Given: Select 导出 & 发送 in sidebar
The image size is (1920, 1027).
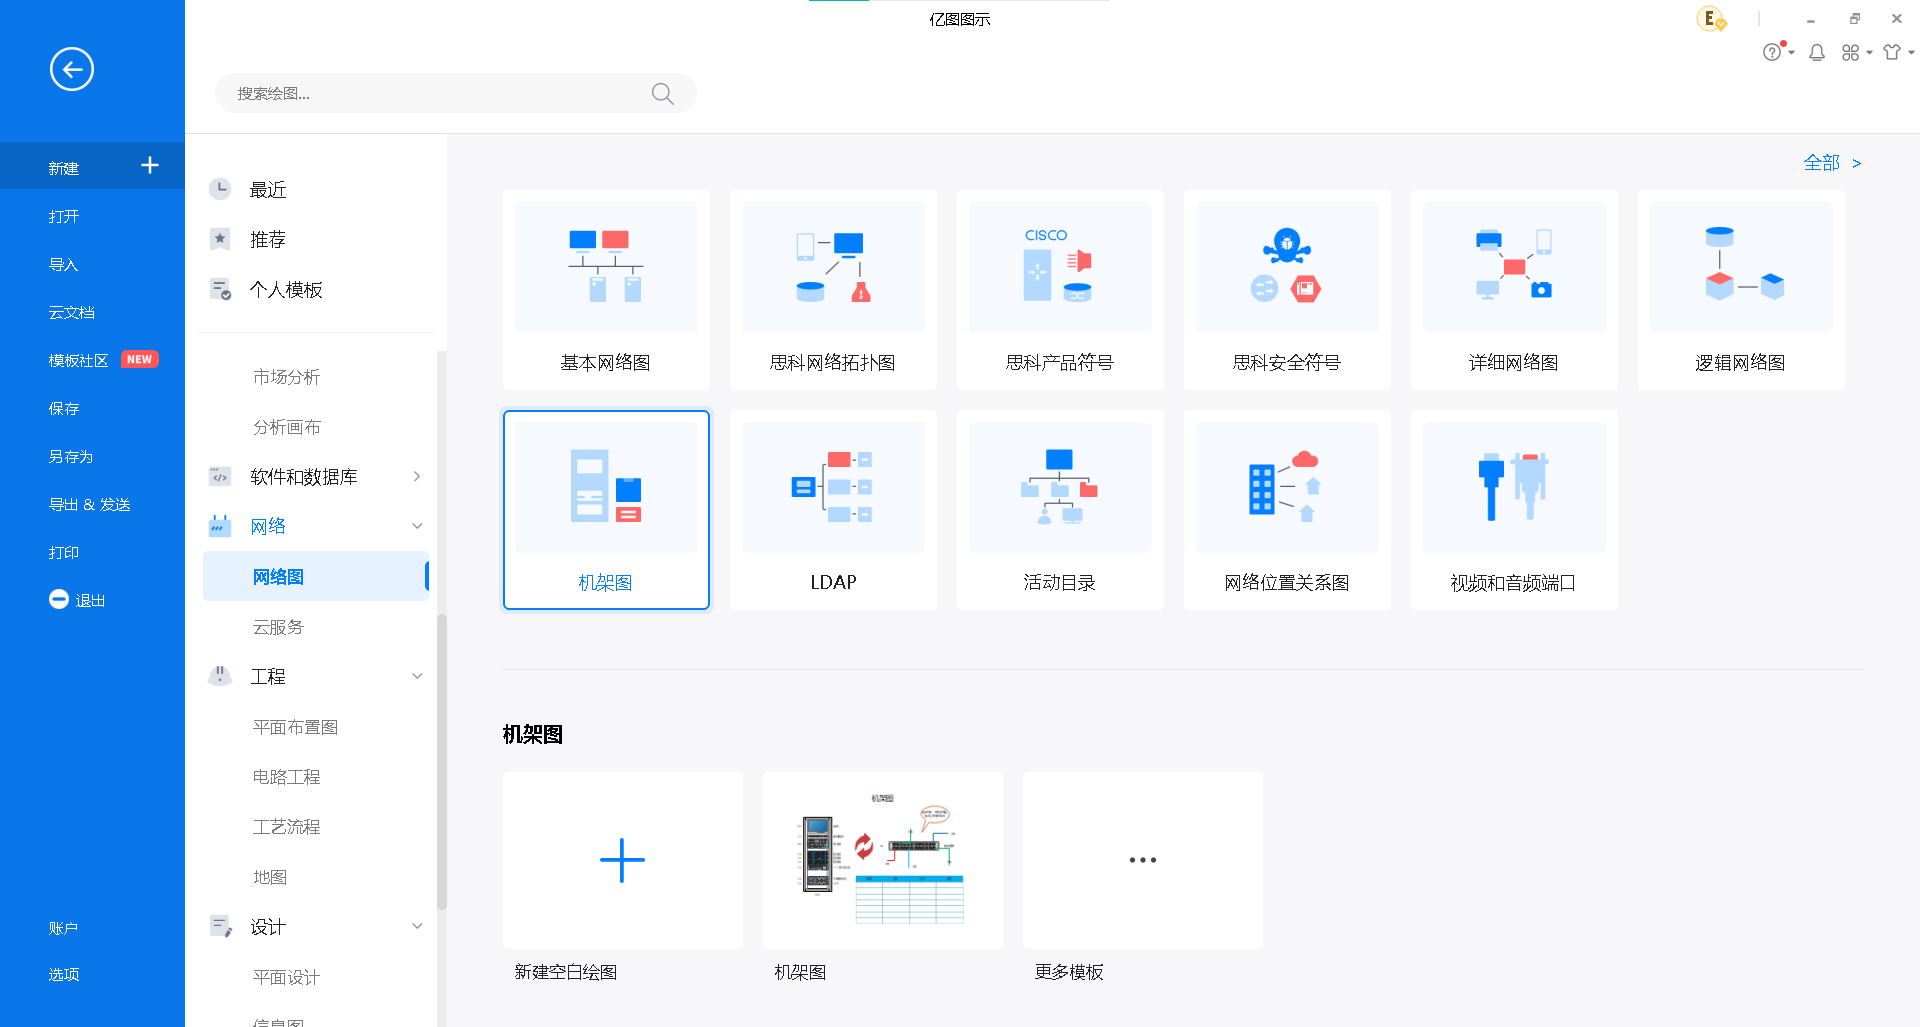Looking at the screenshot, I should [x=90, y=505].
